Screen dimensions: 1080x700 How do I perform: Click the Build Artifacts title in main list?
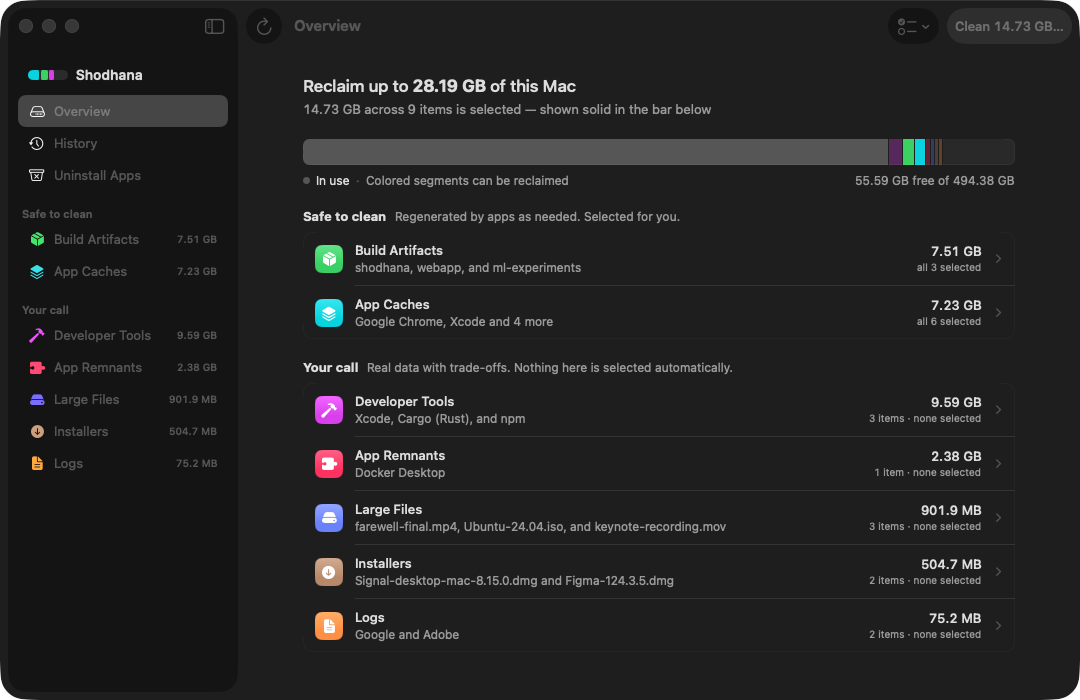pyautogui.click(x=399, y=251)
